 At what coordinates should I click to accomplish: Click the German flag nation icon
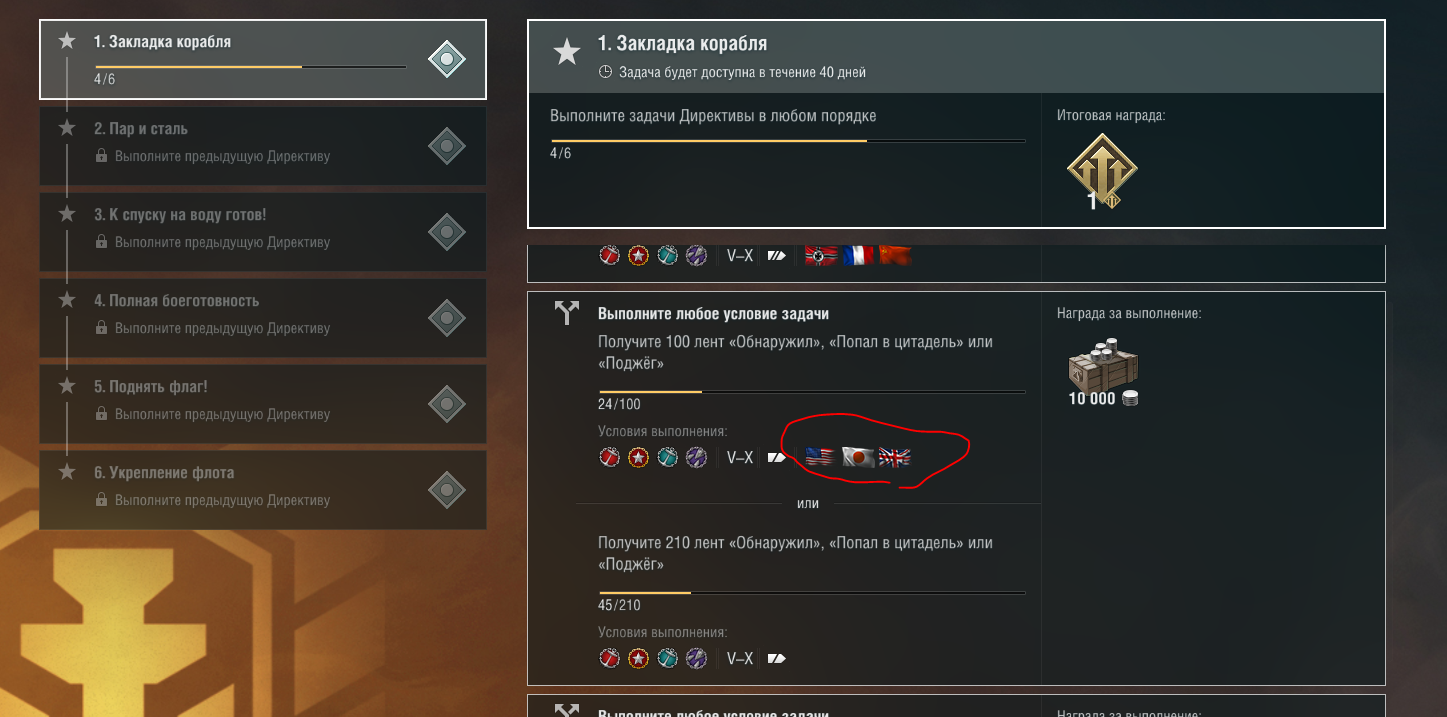click(820, 255)
